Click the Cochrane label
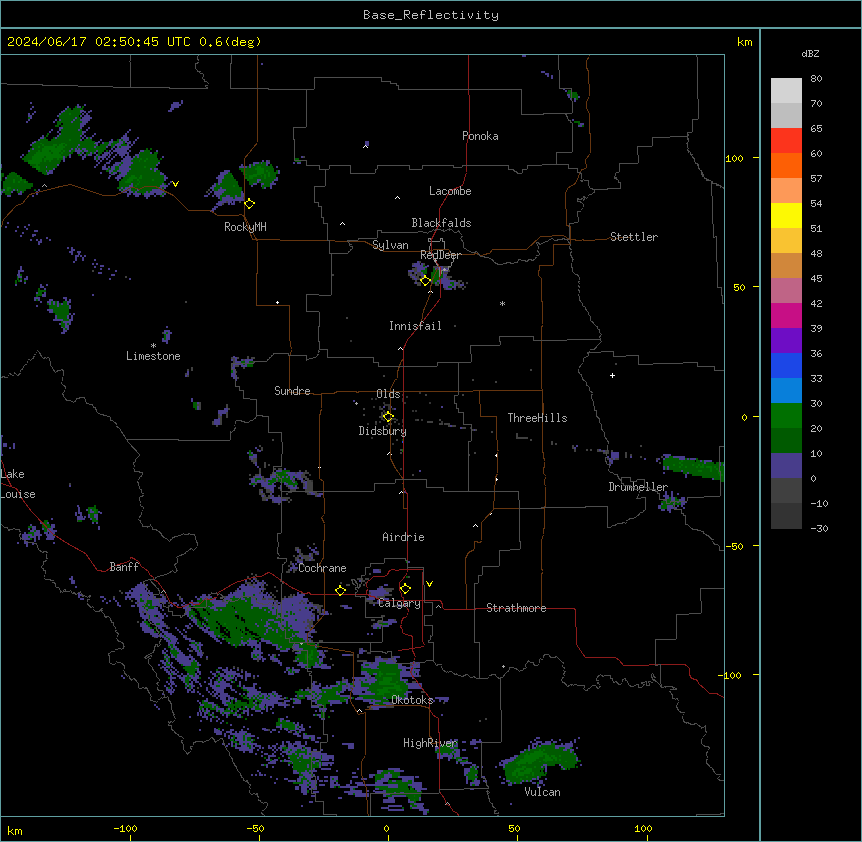 (x=322, y=568)
